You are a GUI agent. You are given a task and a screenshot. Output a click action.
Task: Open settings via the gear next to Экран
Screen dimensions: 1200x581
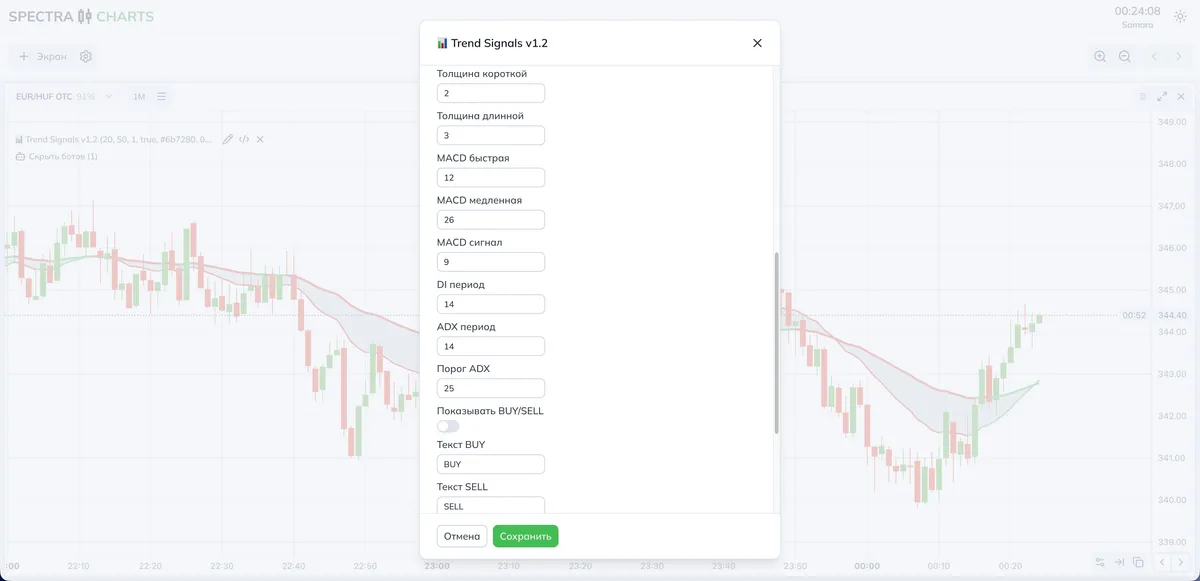point(85,56)
